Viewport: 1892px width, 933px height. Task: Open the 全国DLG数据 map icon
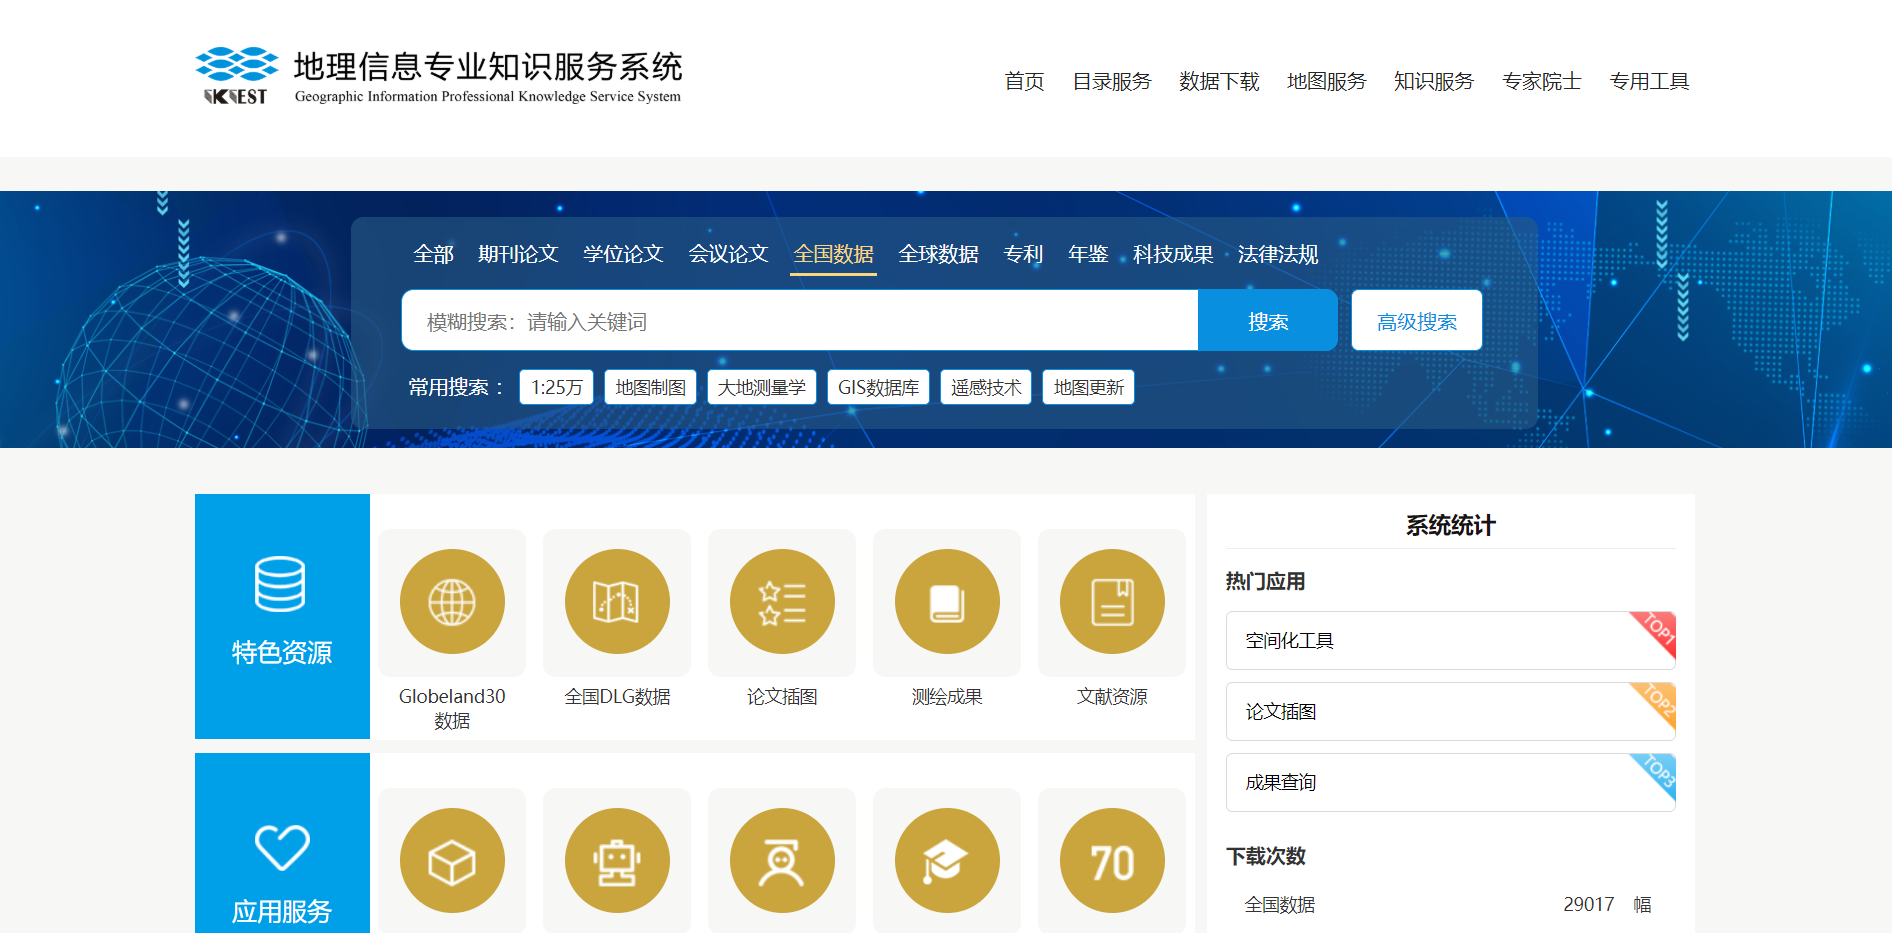click(617, 602)
